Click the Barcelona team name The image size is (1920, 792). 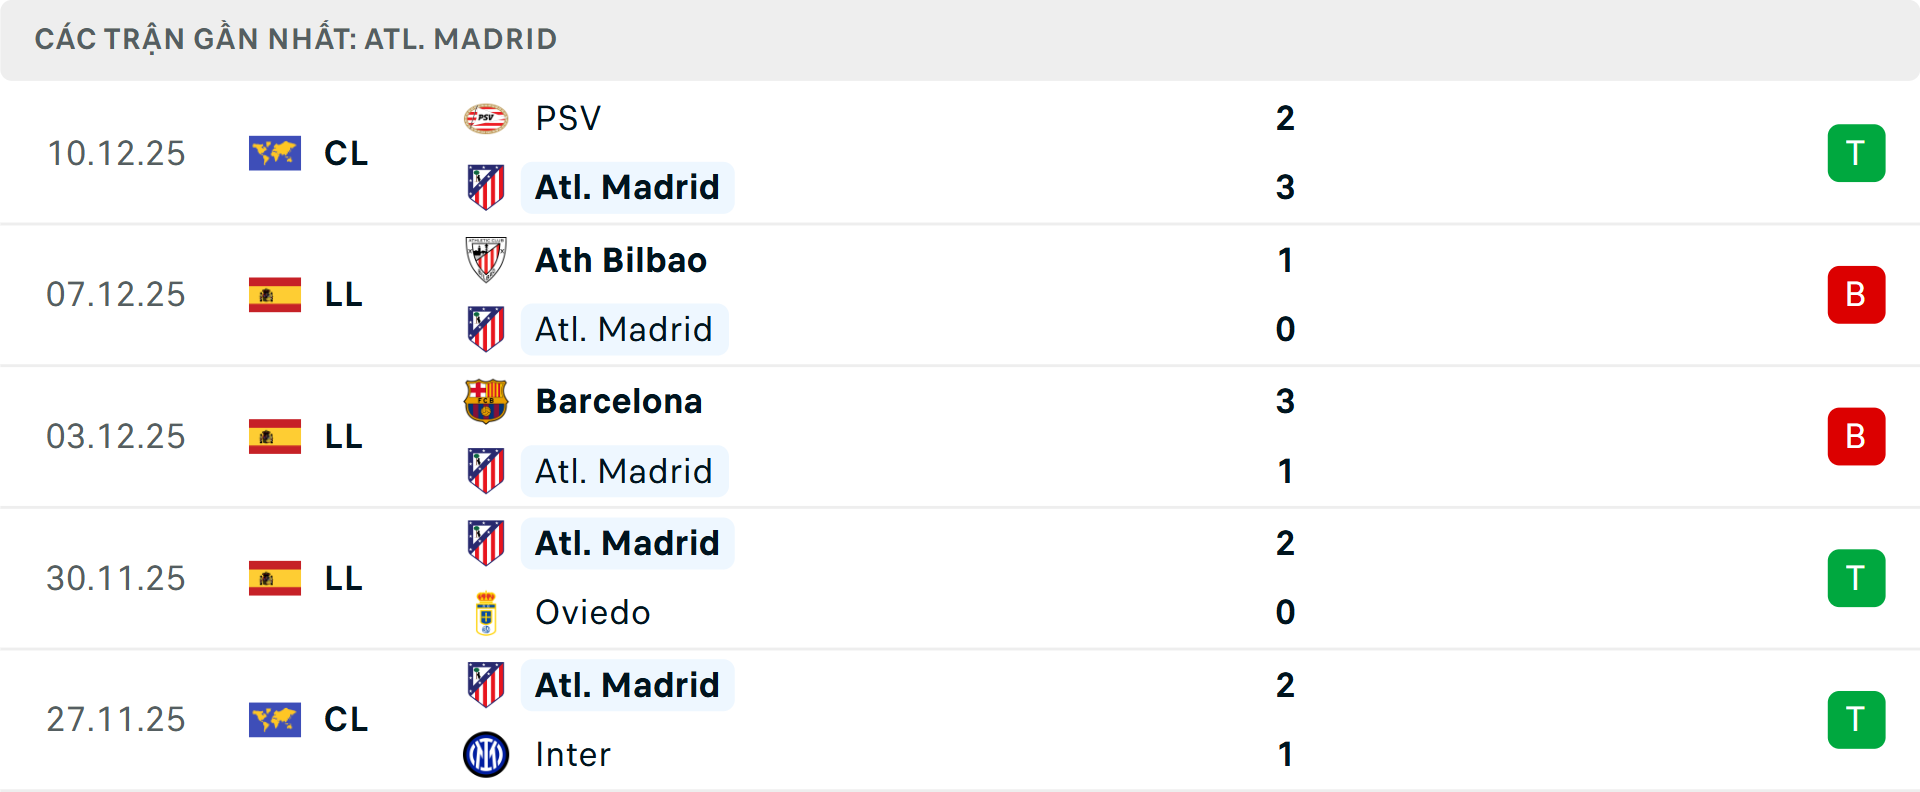619,400
